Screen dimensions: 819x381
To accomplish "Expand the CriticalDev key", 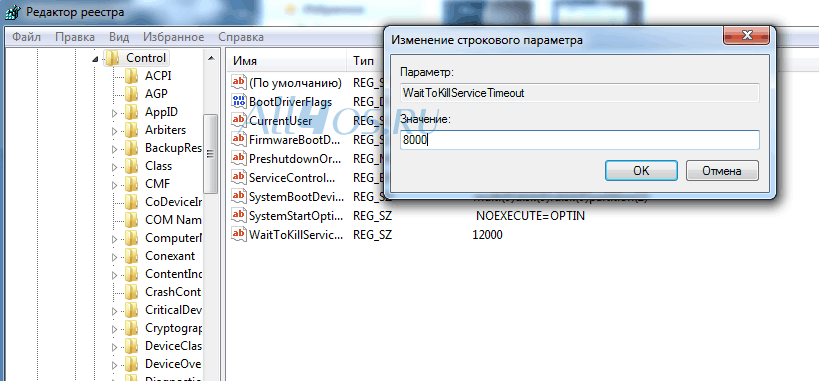I will 114,311.
